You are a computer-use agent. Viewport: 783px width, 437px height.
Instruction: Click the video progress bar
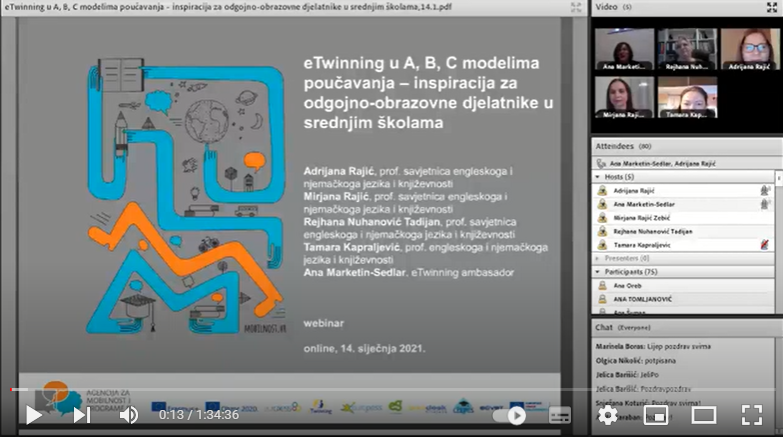[x=392, y=390]
